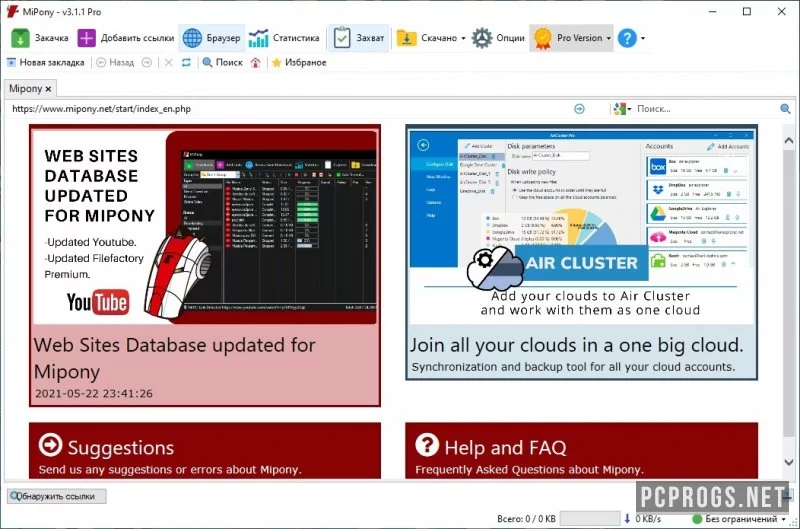This screenshot has height=529, width=800.
Task: Expand the Скачано dropdown arrow
Action: [x=463, y=38]
